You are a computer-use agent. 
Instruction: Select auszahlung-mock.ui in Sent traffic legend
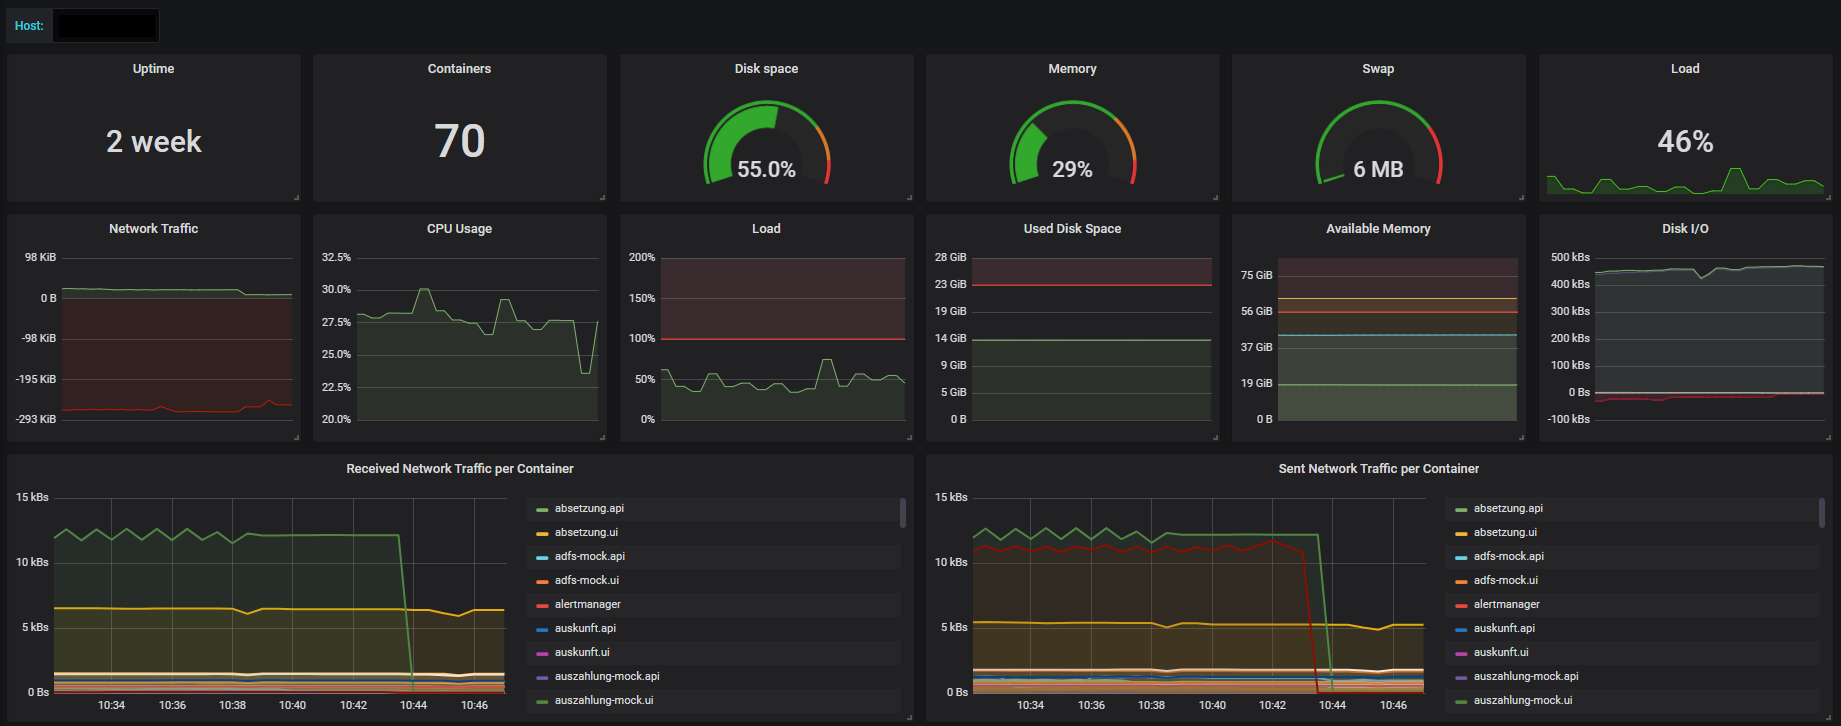1523,701
